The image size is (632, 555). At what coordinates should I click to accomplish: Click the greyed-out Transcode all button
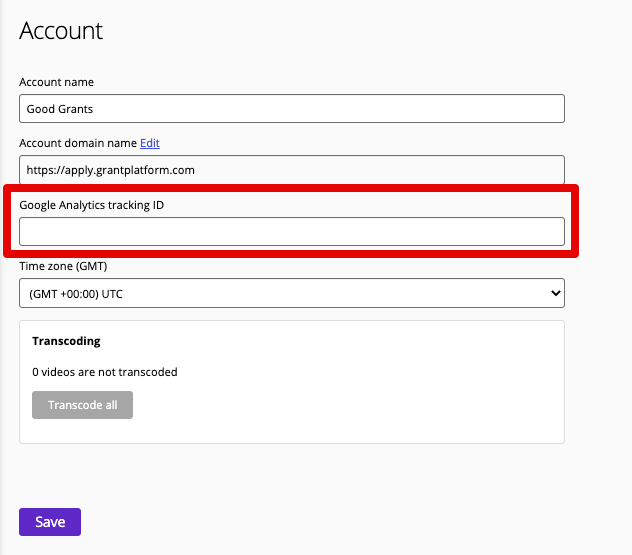(x=83, y=405)
